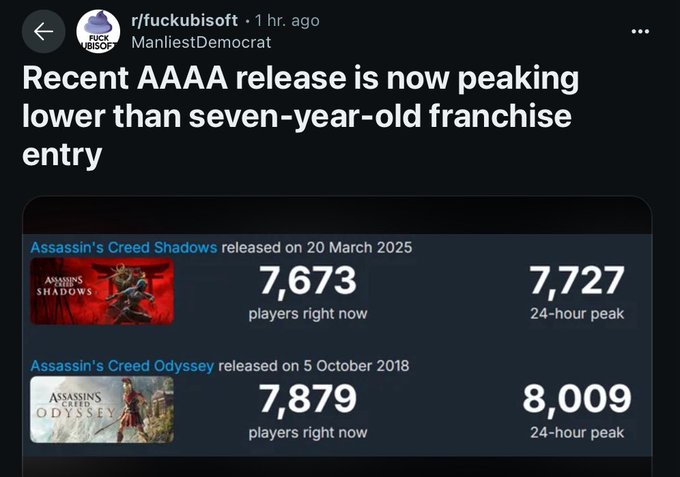Tap '24-hour peak' label under Odyssey
680x477 pixels.
[x=577, y=432]
